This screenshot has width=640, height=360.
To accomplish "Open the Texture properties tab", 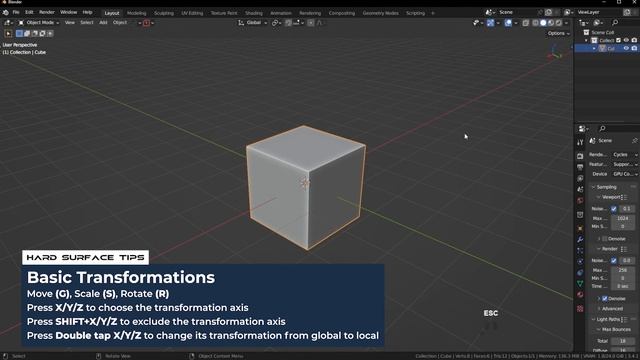I will click(x=580, y=309).
